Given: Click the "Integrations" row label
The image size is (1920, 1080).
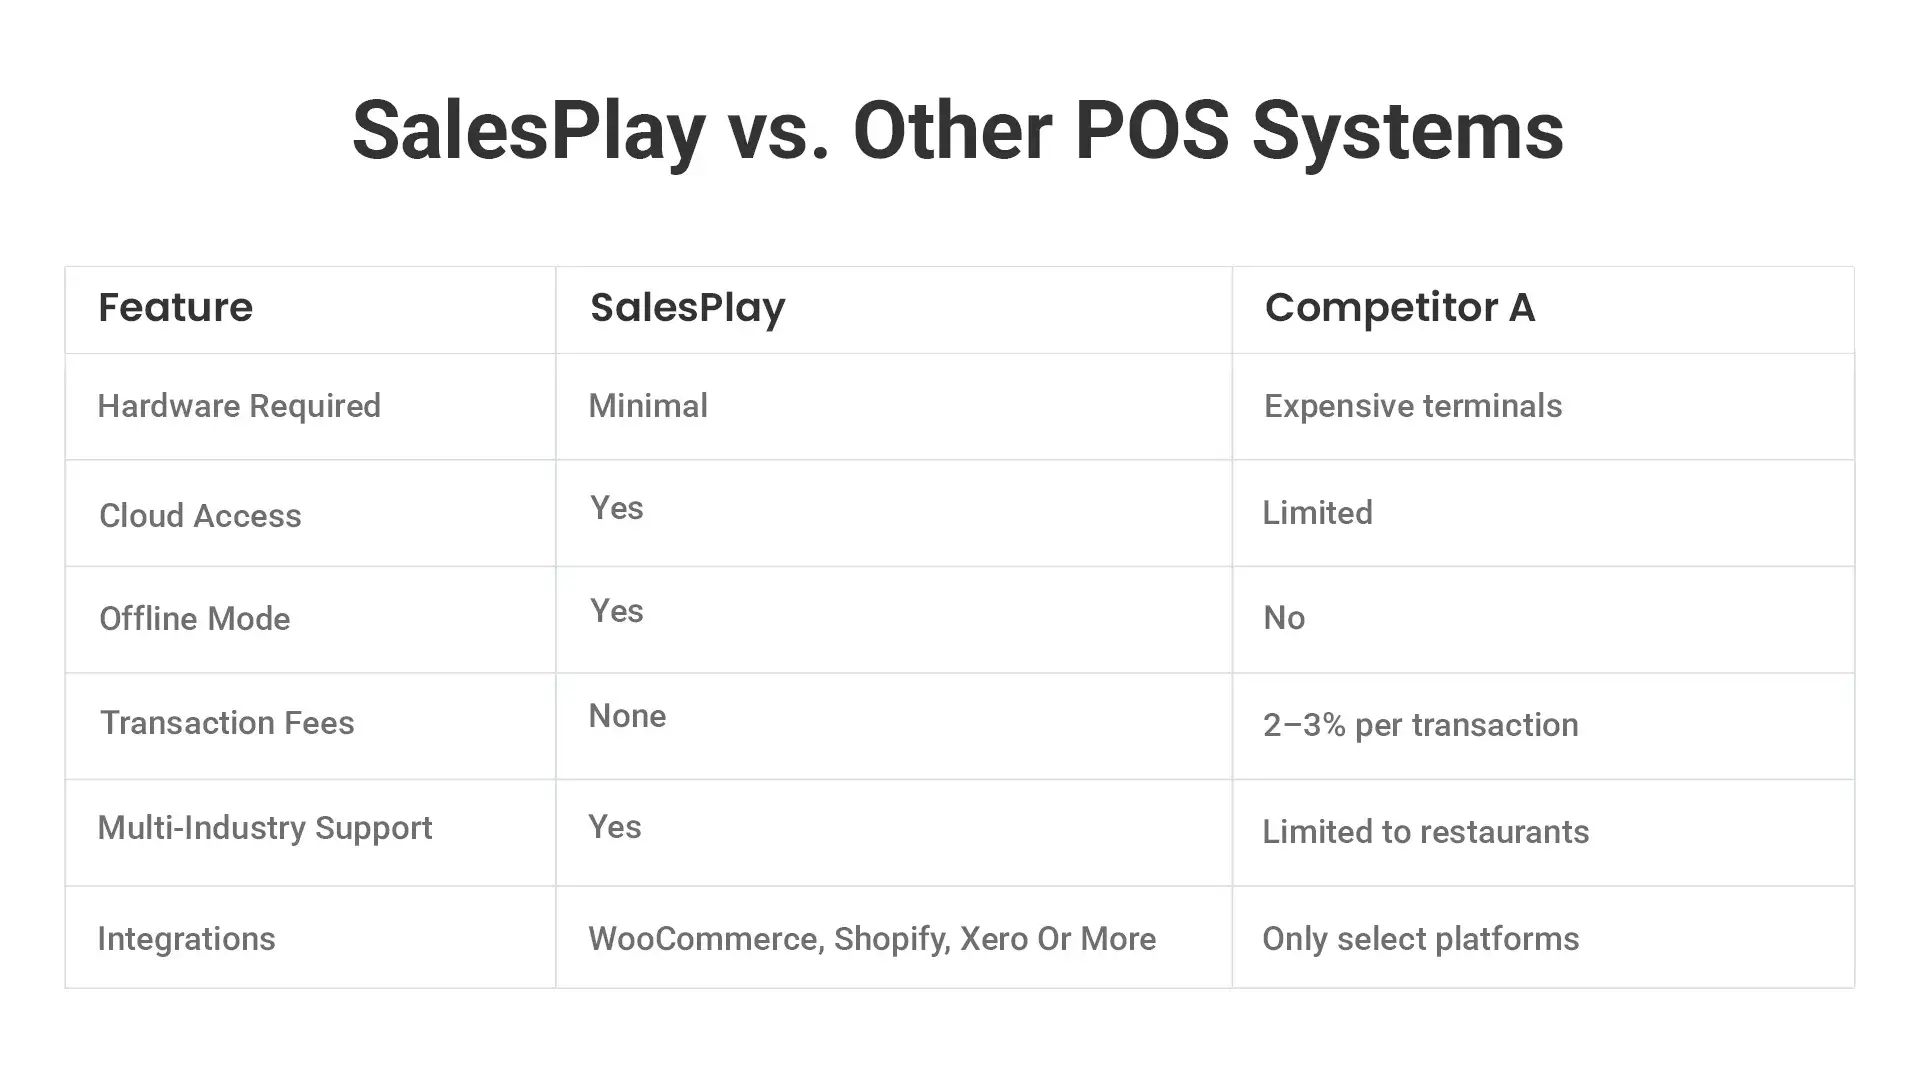Looking at the screenshot, I should click(186, 939).
